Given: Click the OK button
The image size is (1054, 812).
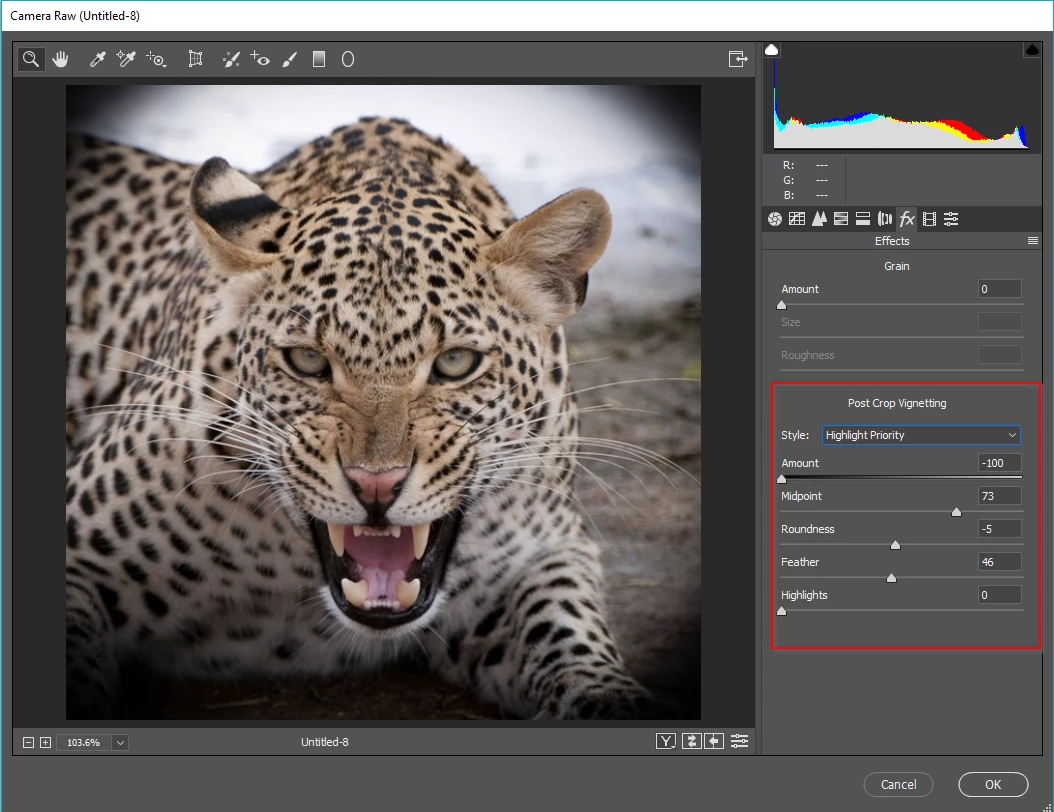Looking at the screenshot, I should click(992, 784).
